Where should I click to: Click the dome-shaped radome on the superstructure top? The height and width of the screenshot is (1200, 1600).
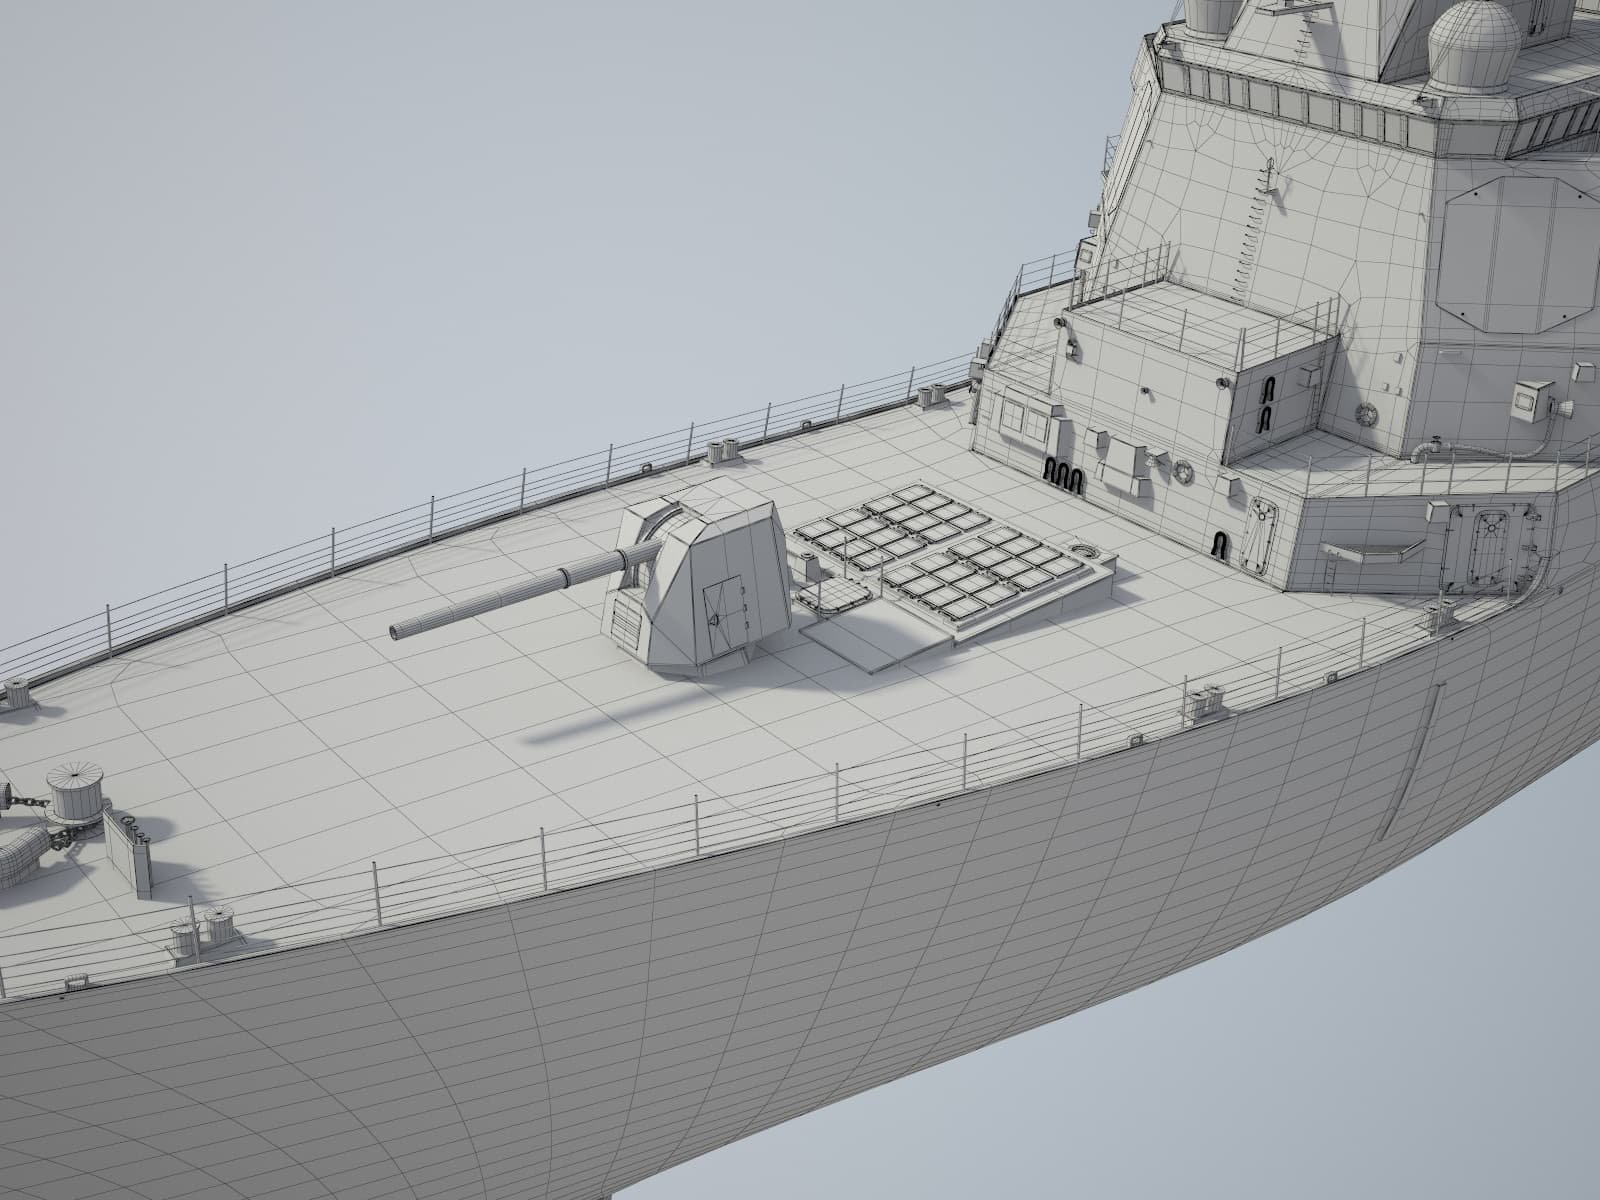[1473, 45]
